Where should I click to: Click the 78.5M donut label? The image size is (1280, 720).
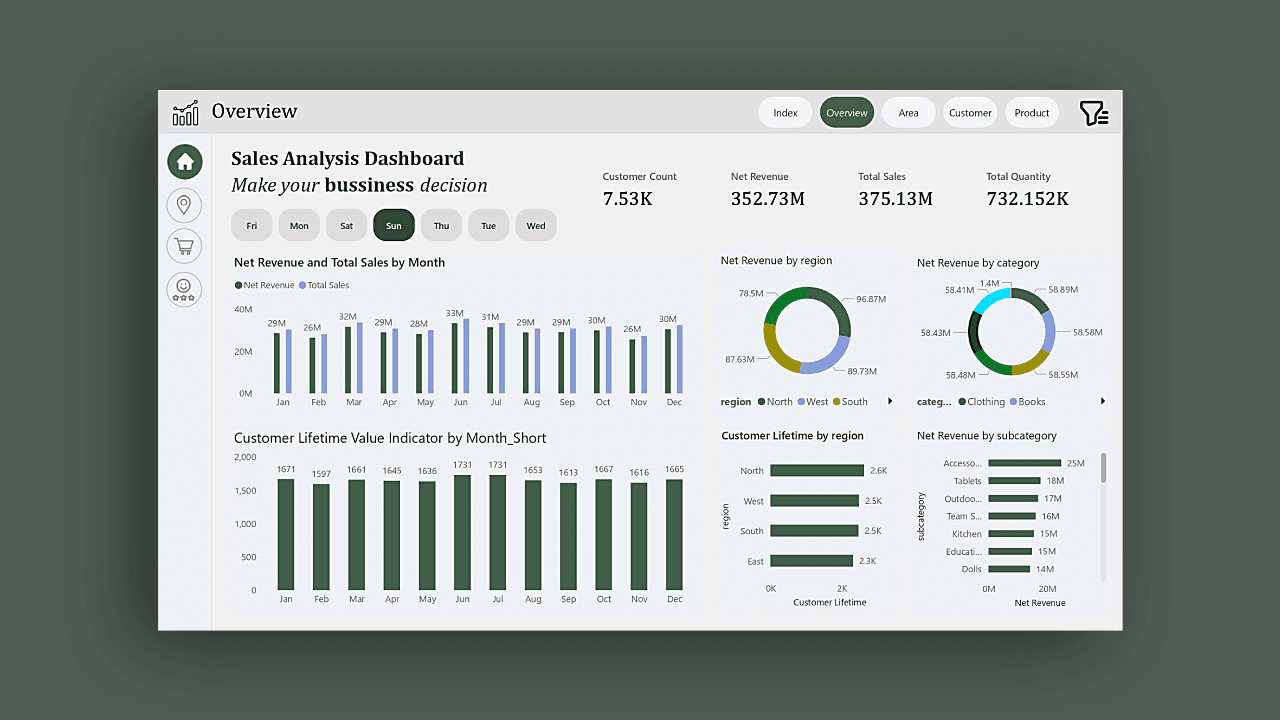[x=752, y=293]
